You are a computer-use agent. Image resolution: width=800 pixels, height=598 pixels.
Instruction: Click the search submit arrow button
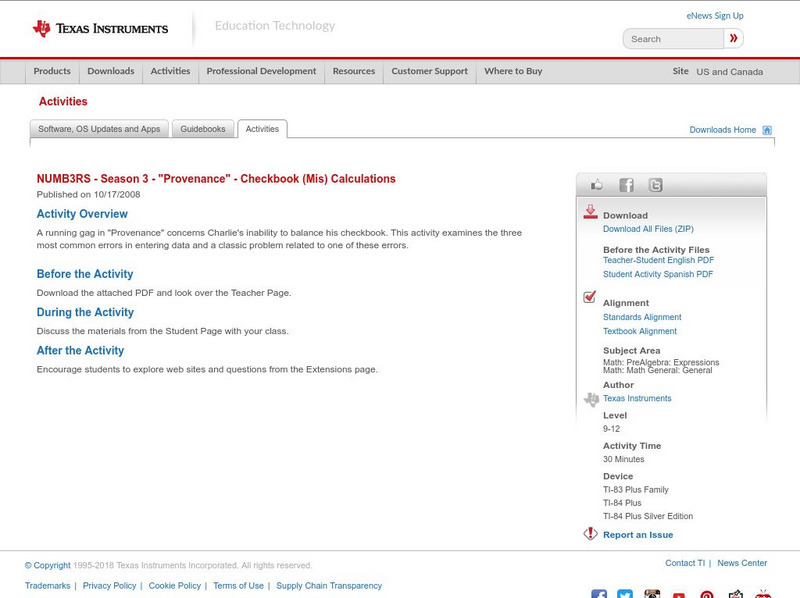click(734, 39)
